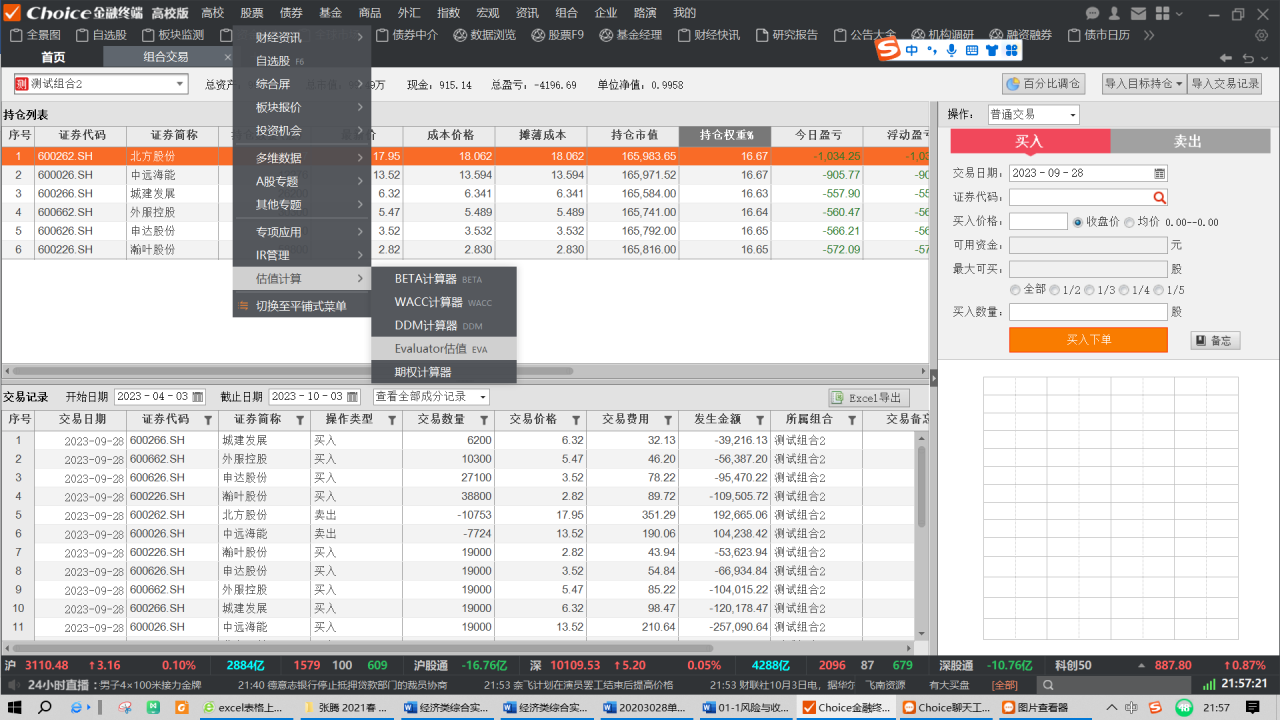Open the 债券 top menu
Image resolution: width=1280 pixels, height=720 pixels.
(x=291, y=13)
